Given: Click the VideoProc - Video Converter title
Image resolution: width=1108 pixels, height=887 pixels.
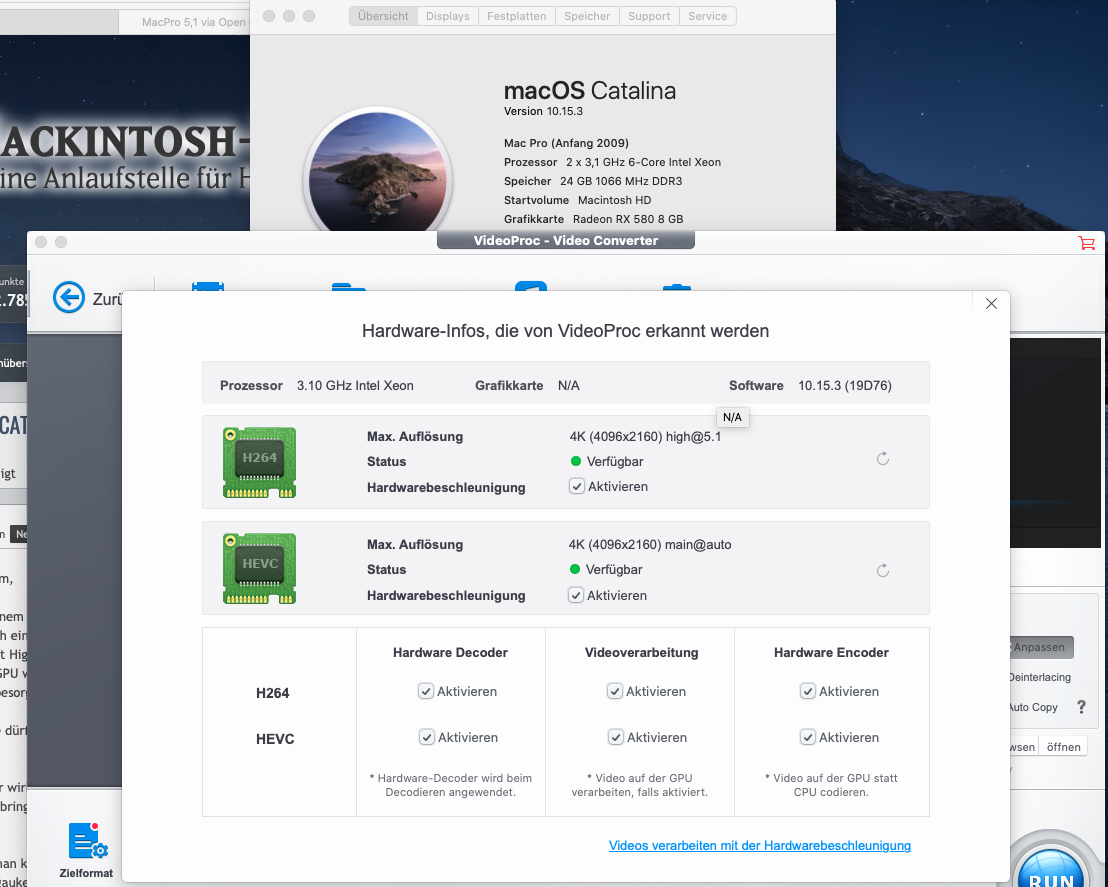Looking at the screenshot, I should tap(566, 240).
